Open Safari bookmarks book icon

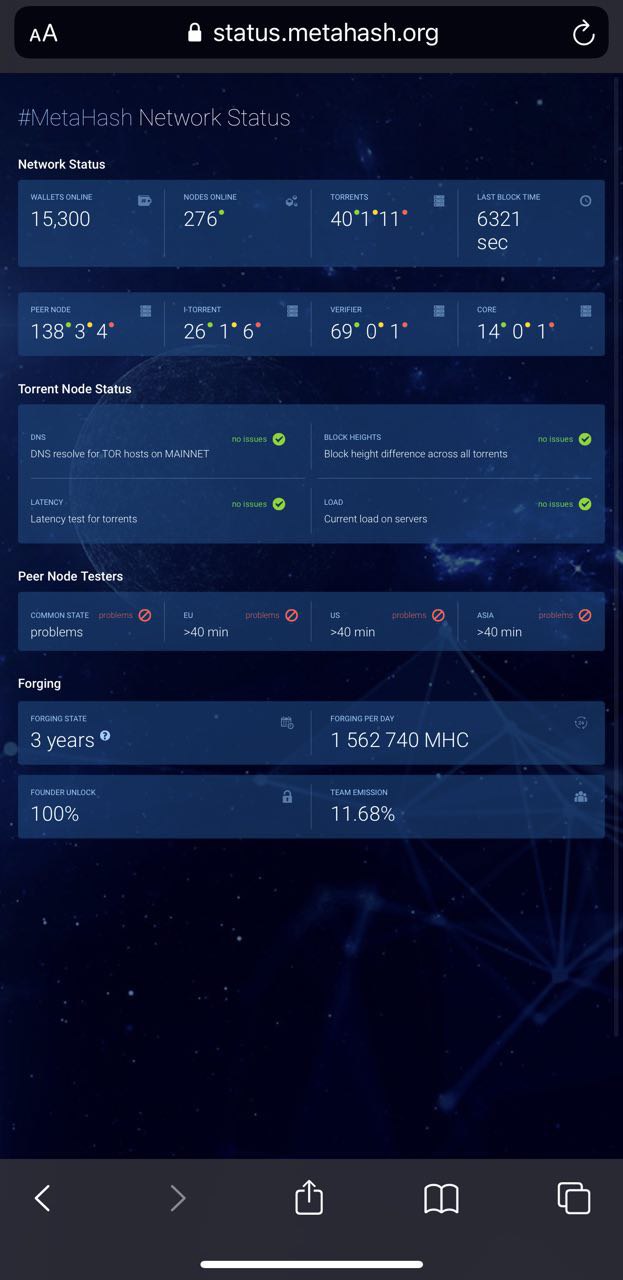point(441,1198)
